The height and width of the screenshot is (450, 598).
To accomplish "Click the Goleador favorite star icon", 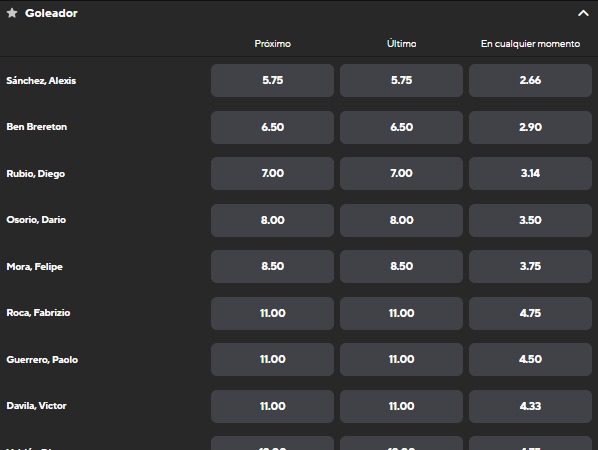I will click(x=12, y=13).
